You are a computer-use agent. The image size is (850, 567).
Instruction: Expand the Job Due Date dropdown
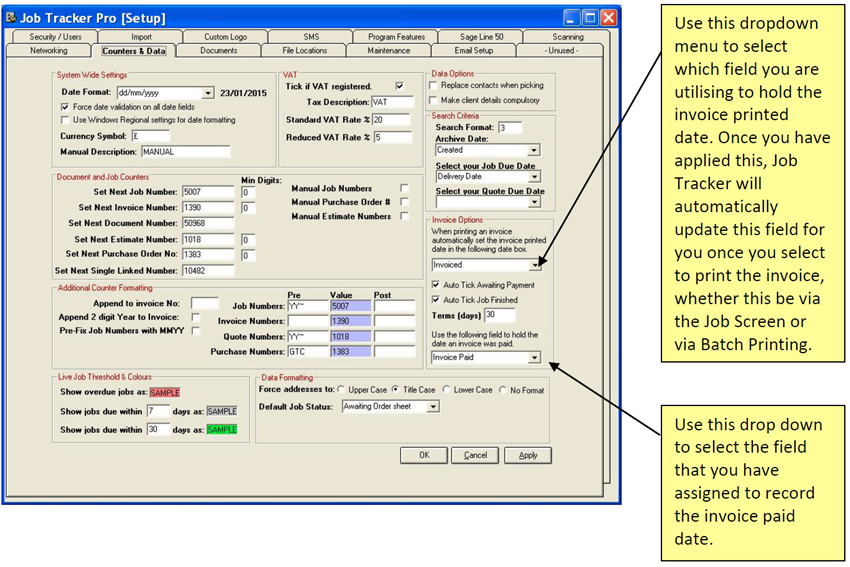click(534, 177)
